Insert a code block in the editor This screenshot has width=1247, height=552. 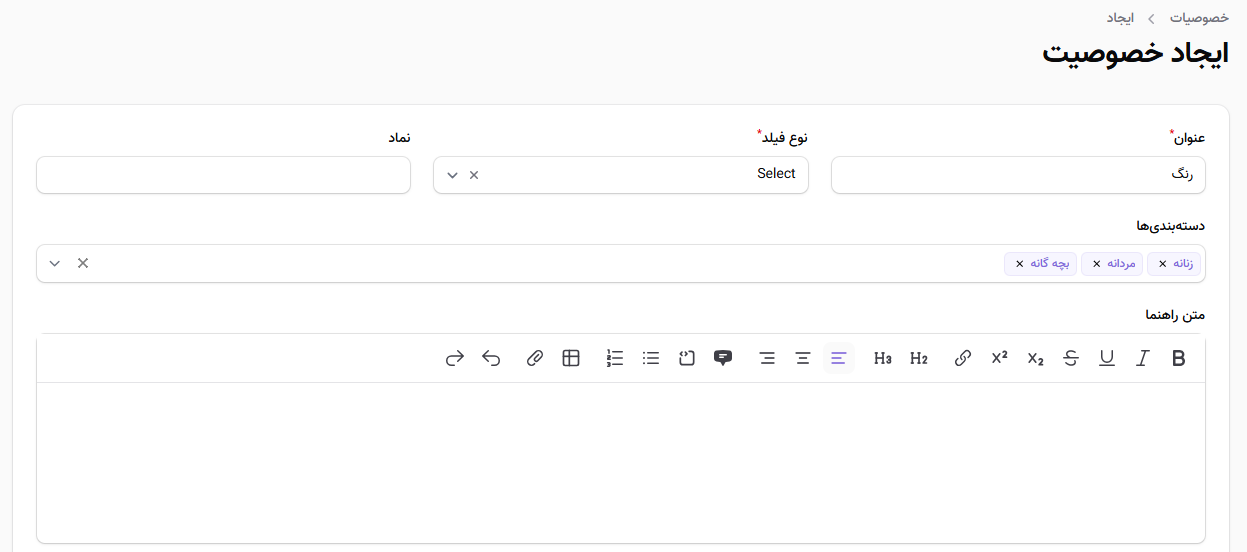tap(687, 358)
